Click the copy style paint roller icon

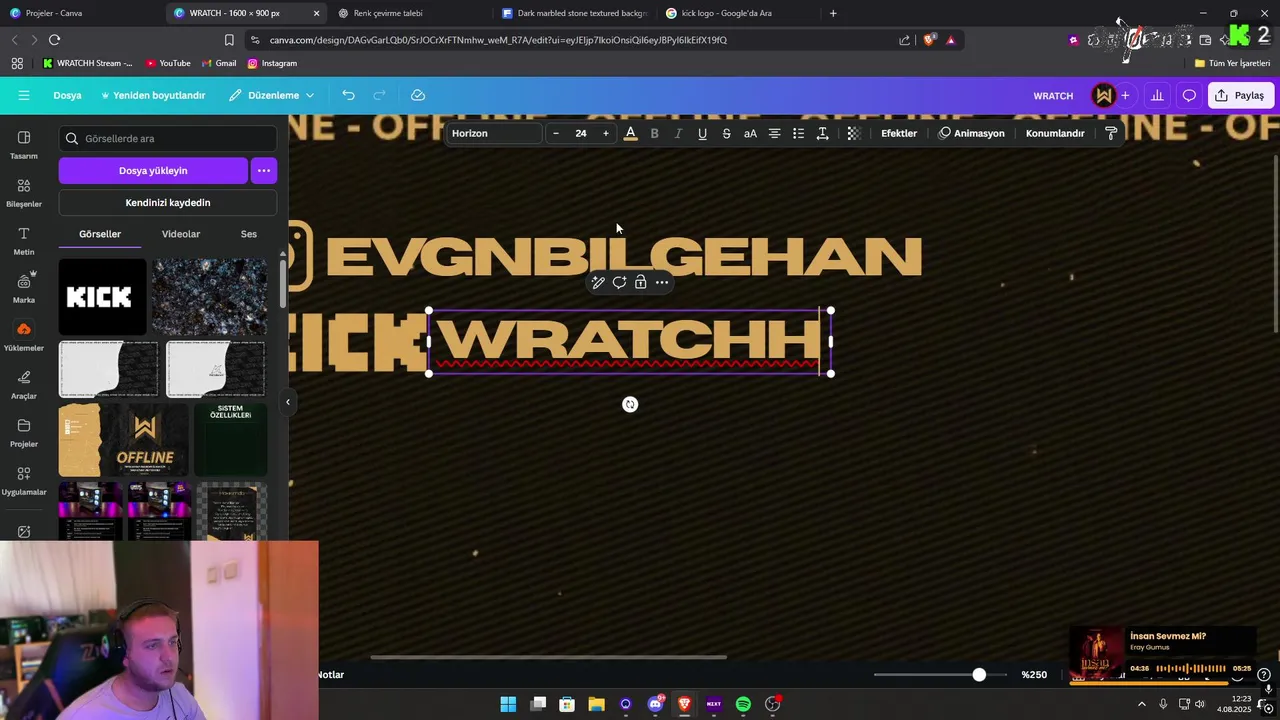coord(1111,133)
